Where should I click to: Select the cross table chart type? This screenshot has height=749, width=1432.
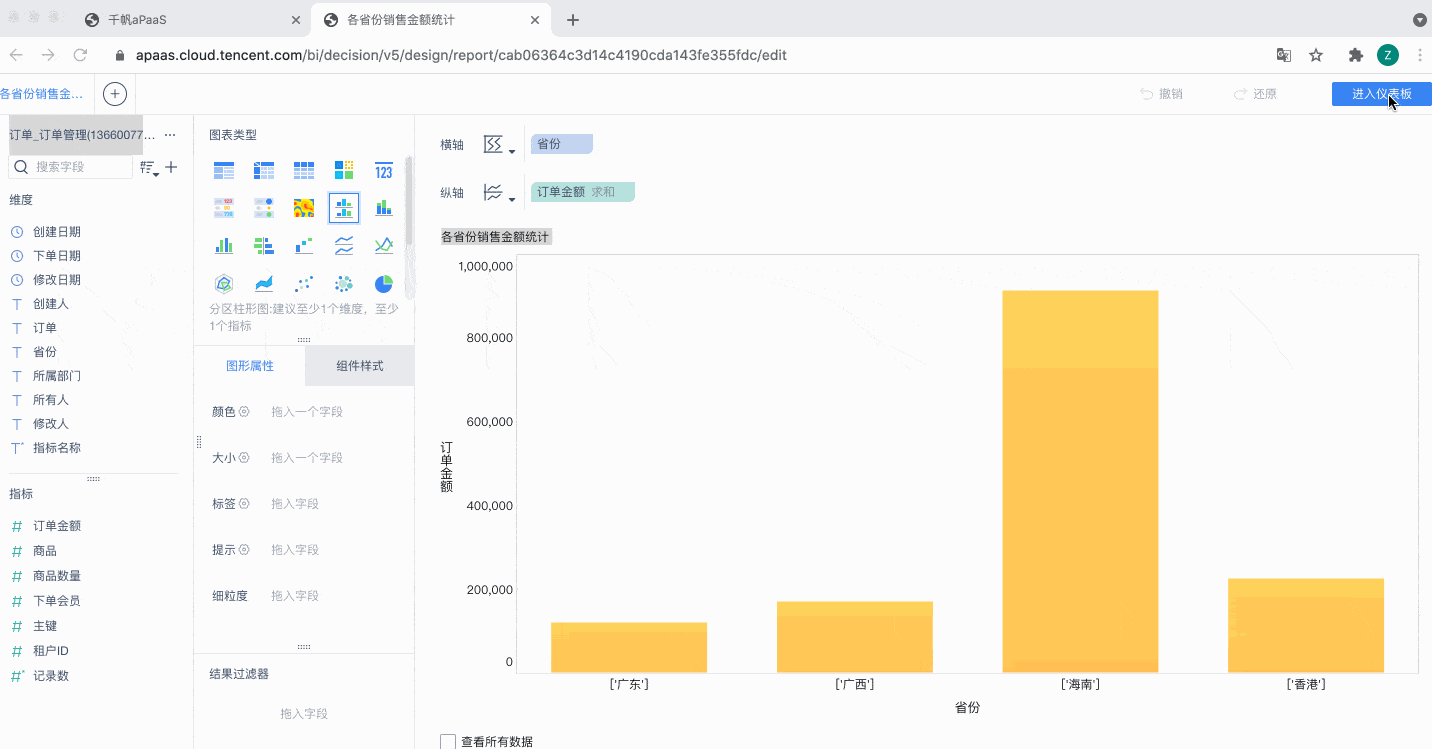coord(264,171)
